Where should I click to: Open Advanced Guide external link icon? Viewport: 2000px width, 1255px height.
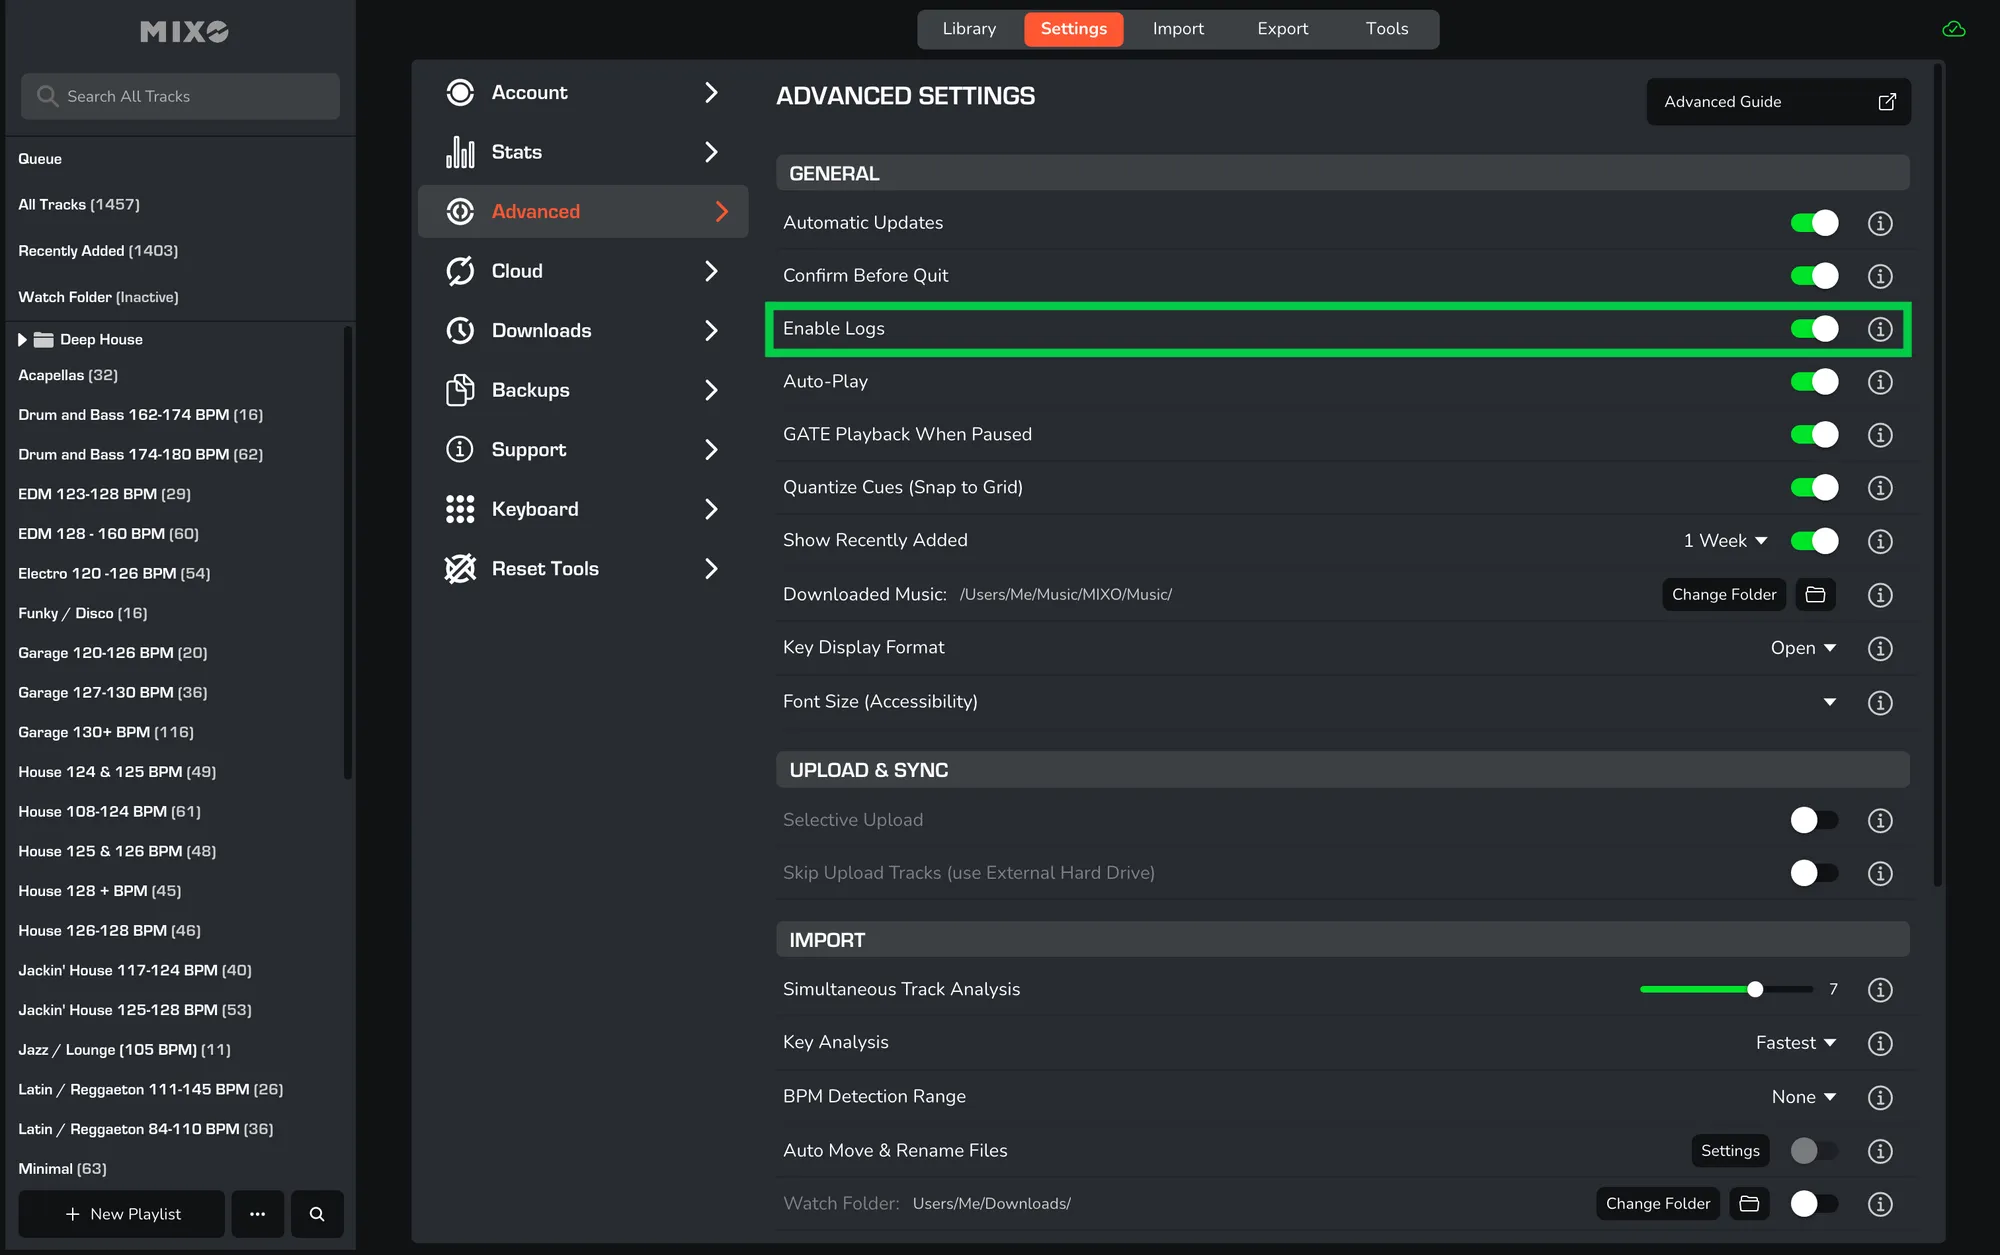tap(1886, 102)
